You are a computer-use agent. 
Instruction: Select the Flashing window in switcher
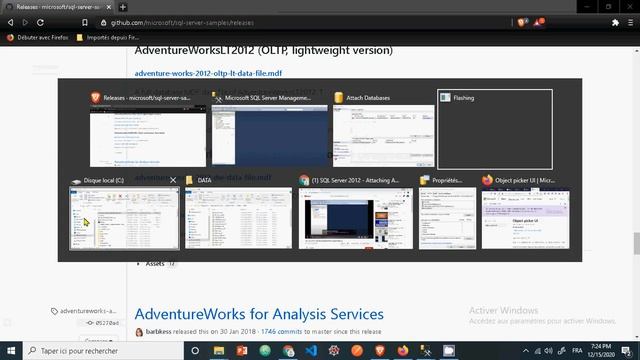pyautogui.click(x=495, y=129)
